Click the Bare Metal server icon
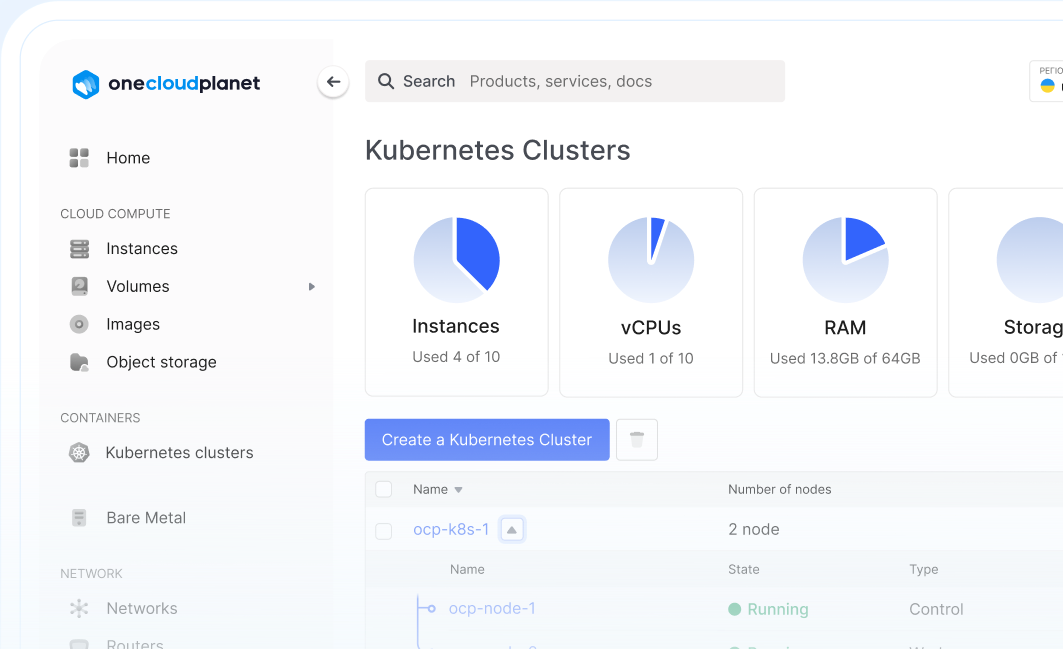1063x649 pixels. pyautogui.click(x=79, y=518)
